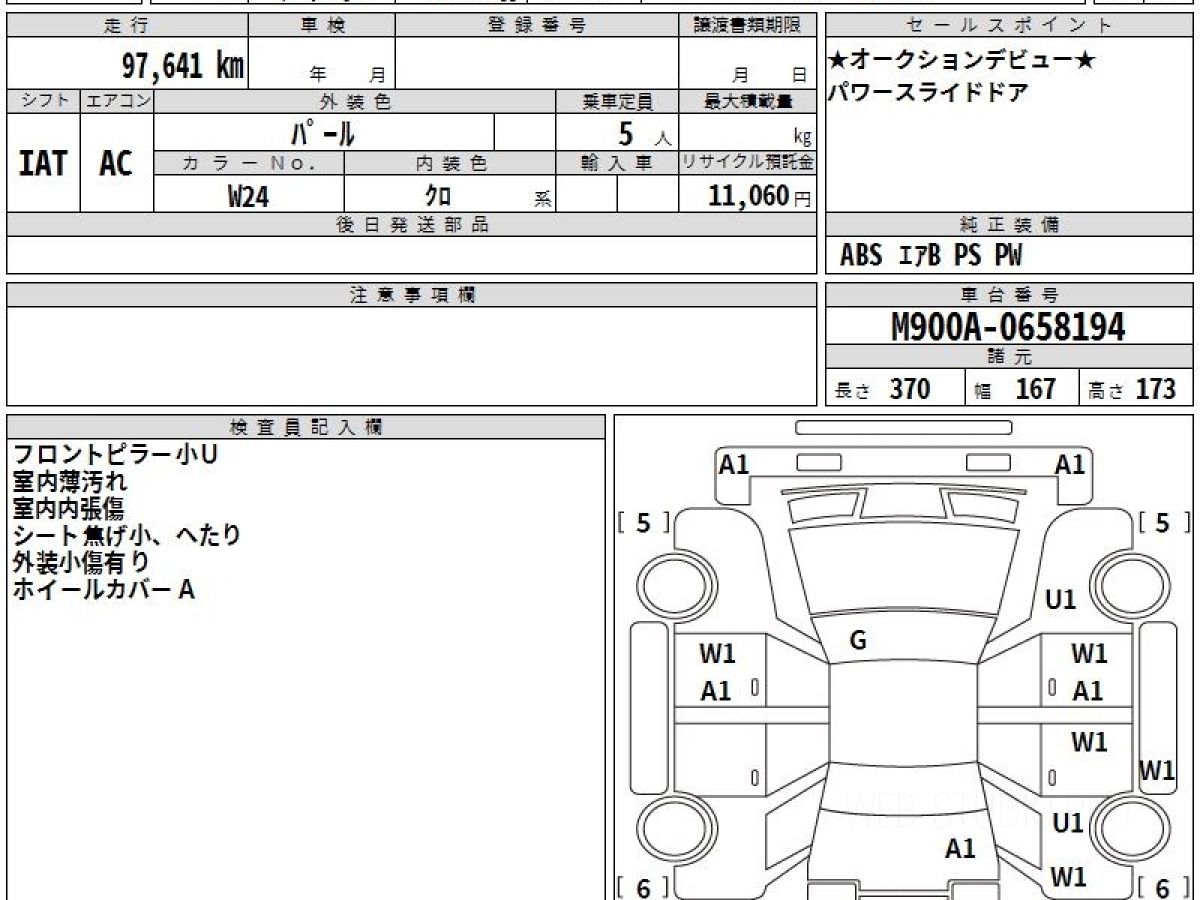Select the IAT shift value

[x=43, y=163]
